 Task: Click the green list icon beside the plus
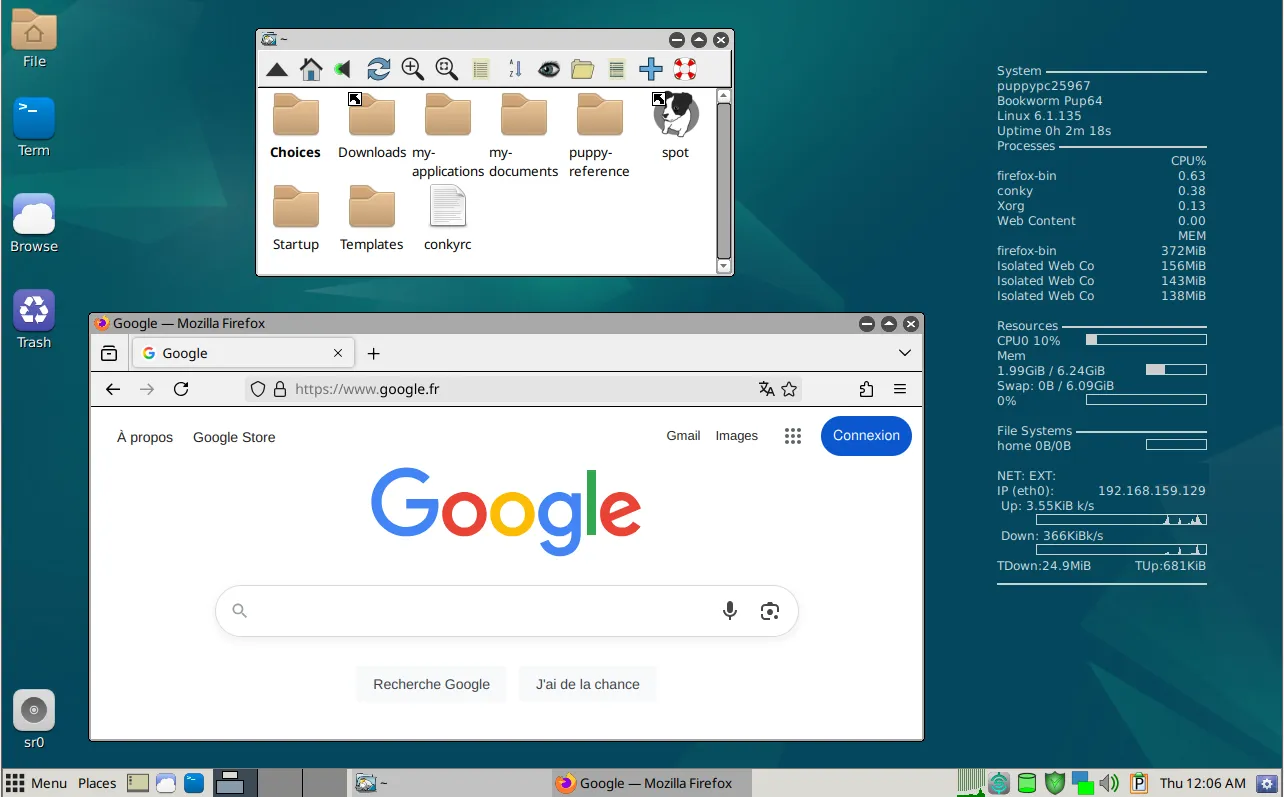pyautogui.click(x=617, y=69)
